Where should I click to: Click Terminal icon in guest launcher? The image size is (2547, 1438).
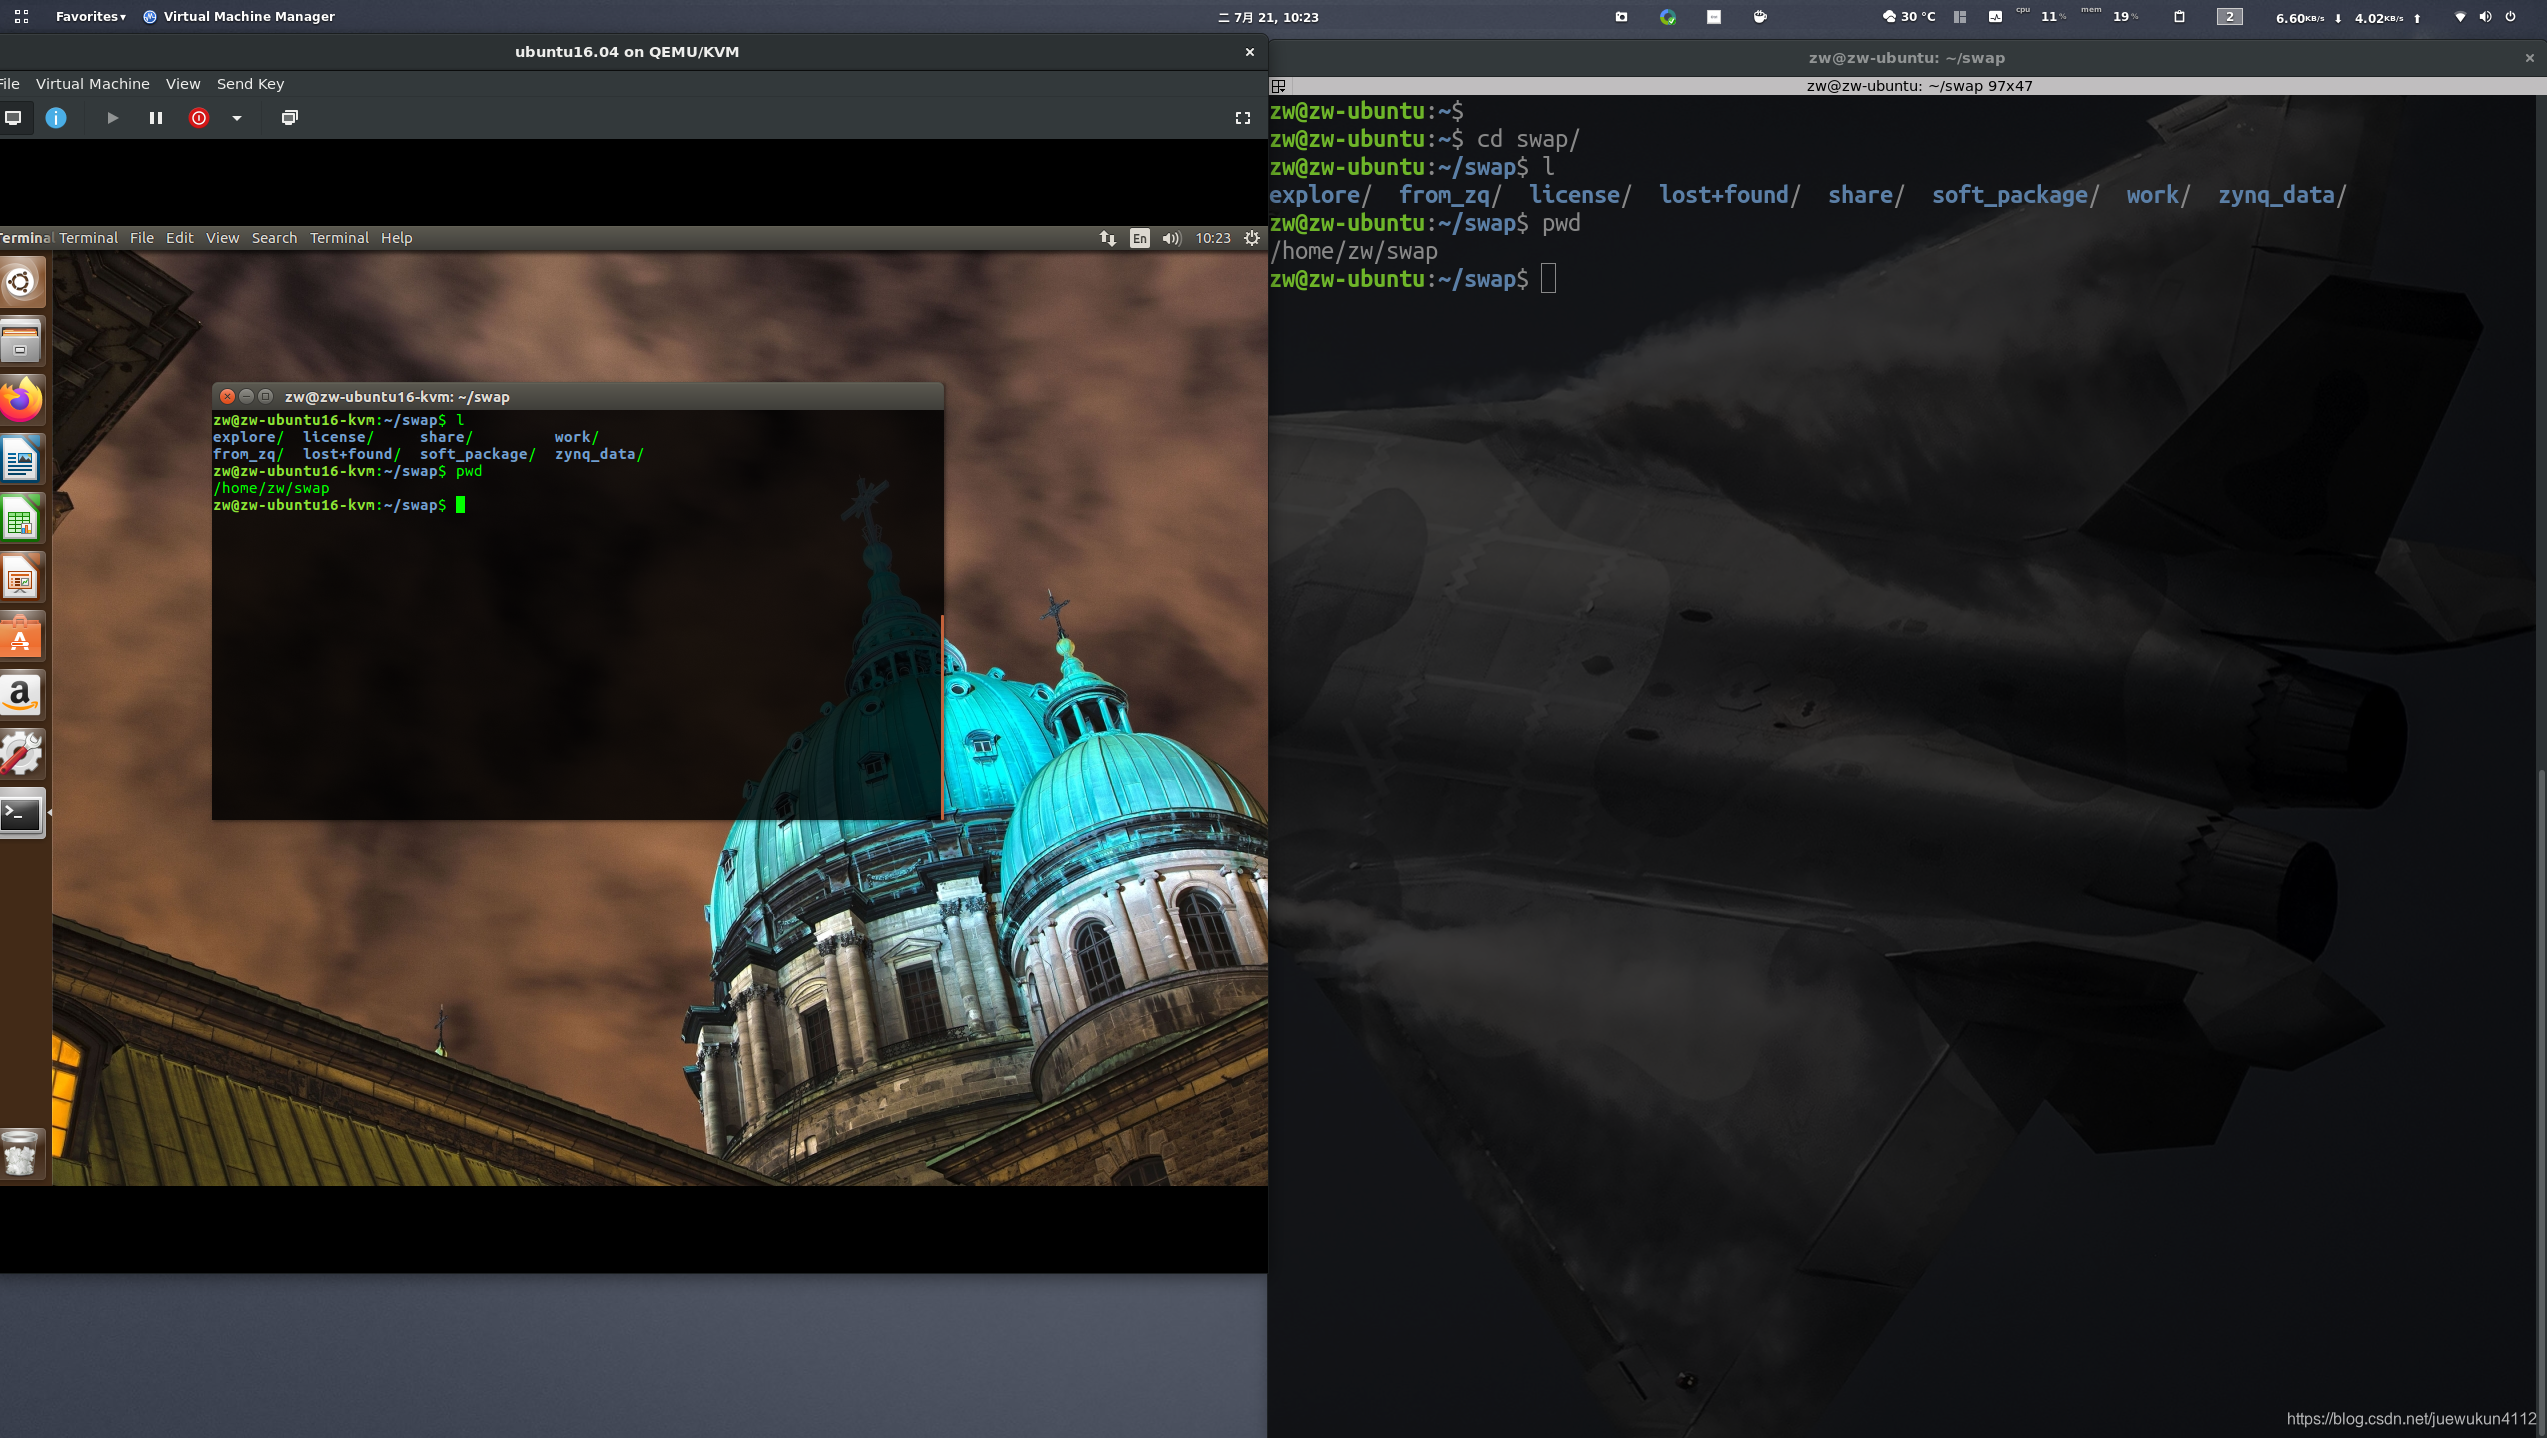22,814
